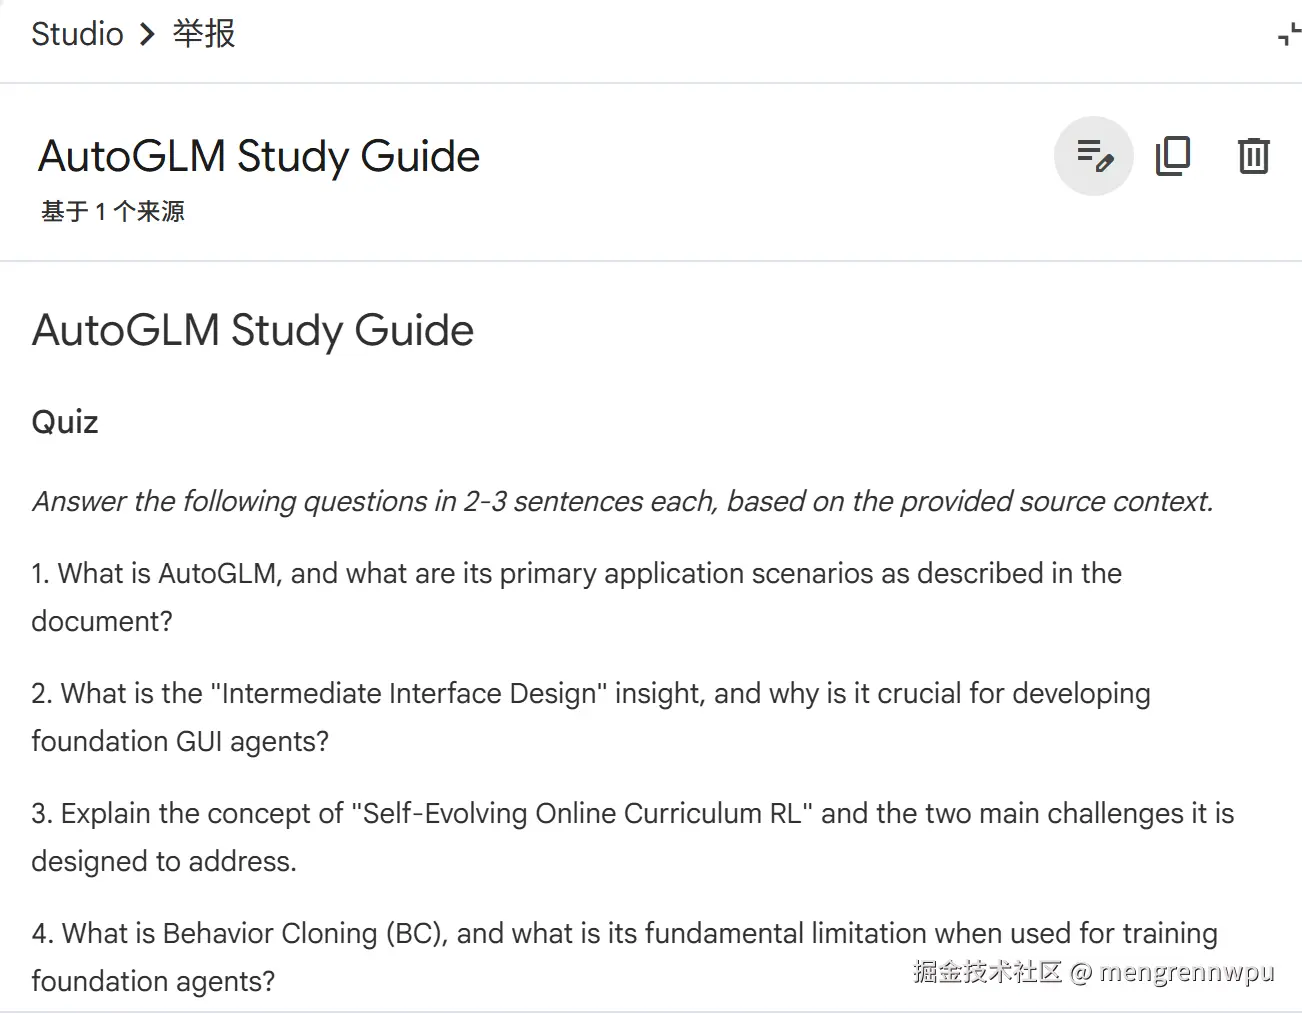
Task: Open the 基于 1 个来源 source info
Action: coord(113,211)
